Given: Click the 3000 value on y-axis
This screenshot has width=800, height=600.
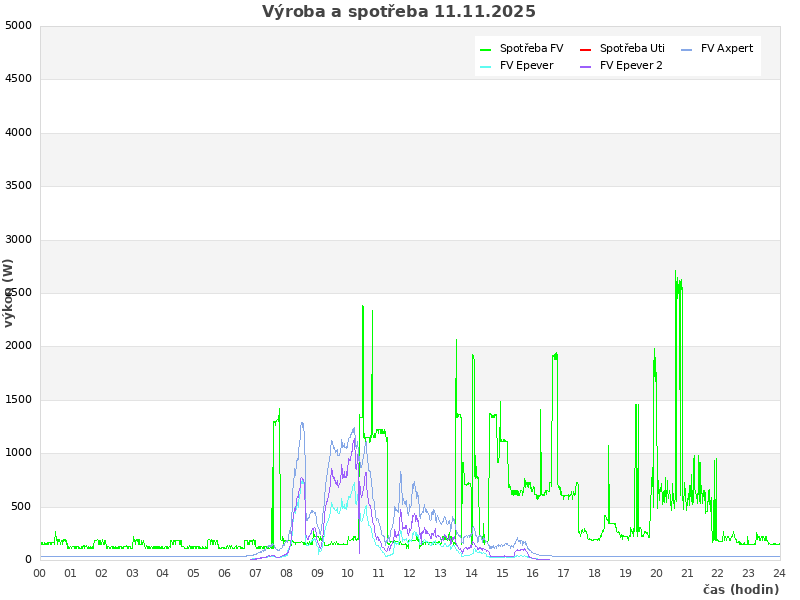Looking at the screenshot, I should point(18,239).
